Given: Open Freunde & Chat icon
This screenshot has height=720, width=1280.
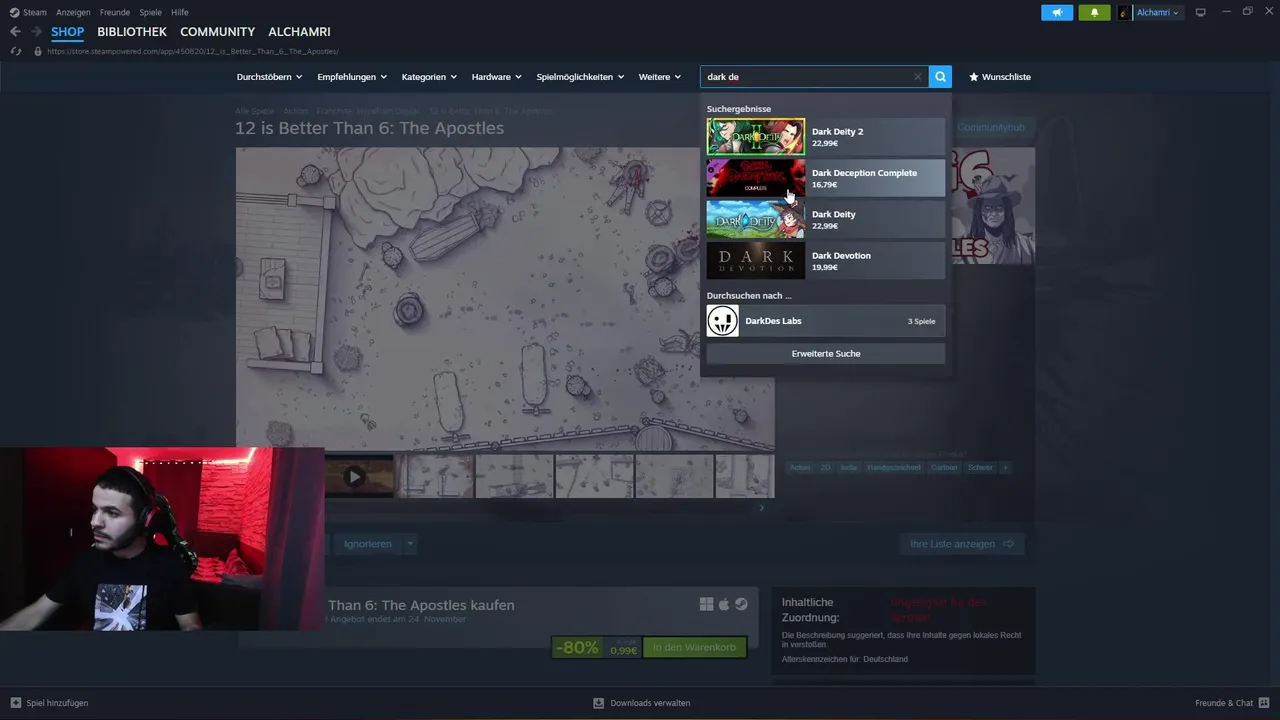Looking at the screenshot, I should 1264,703.
